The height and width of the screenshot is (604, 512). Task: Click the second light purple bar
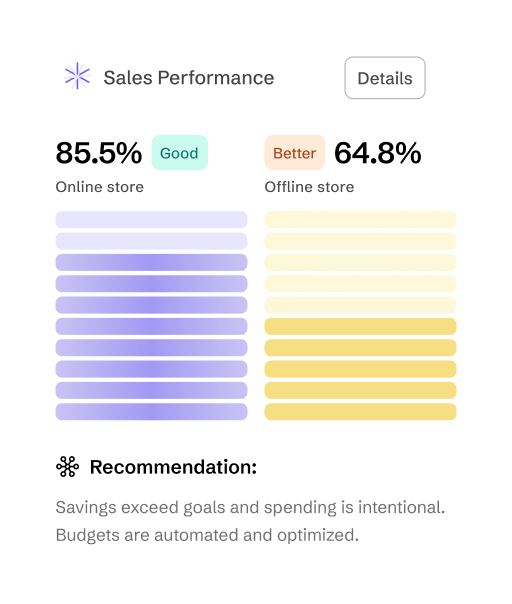[x=151, y=241]
